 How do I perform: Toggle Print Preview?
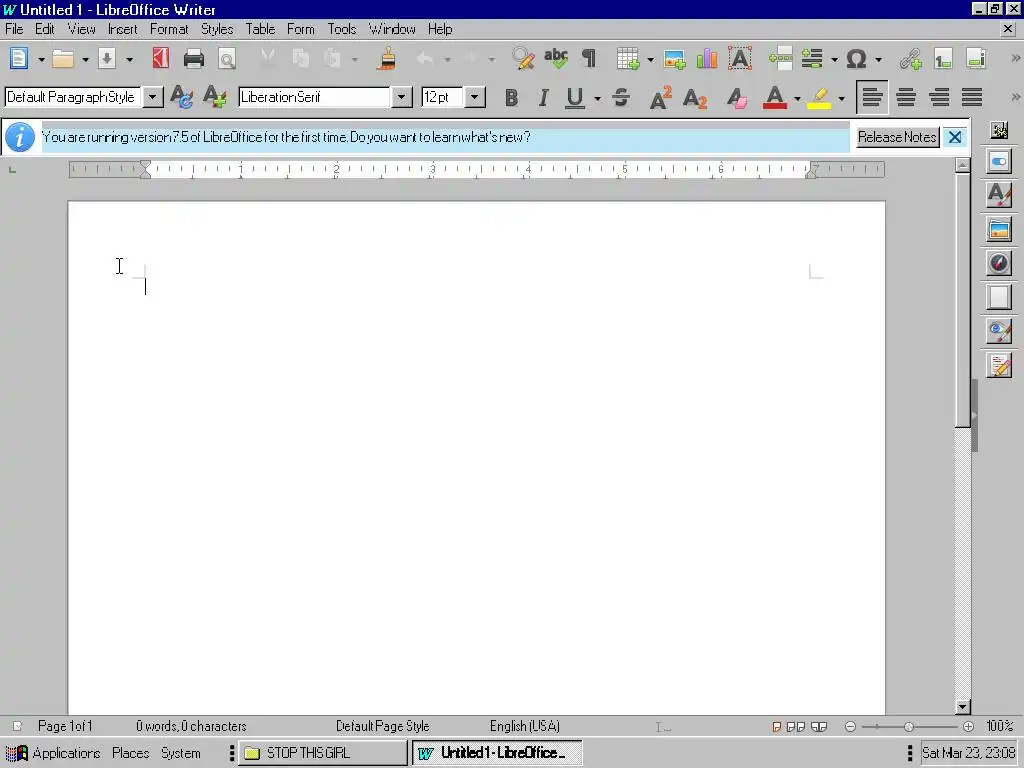tap(227, 59)
